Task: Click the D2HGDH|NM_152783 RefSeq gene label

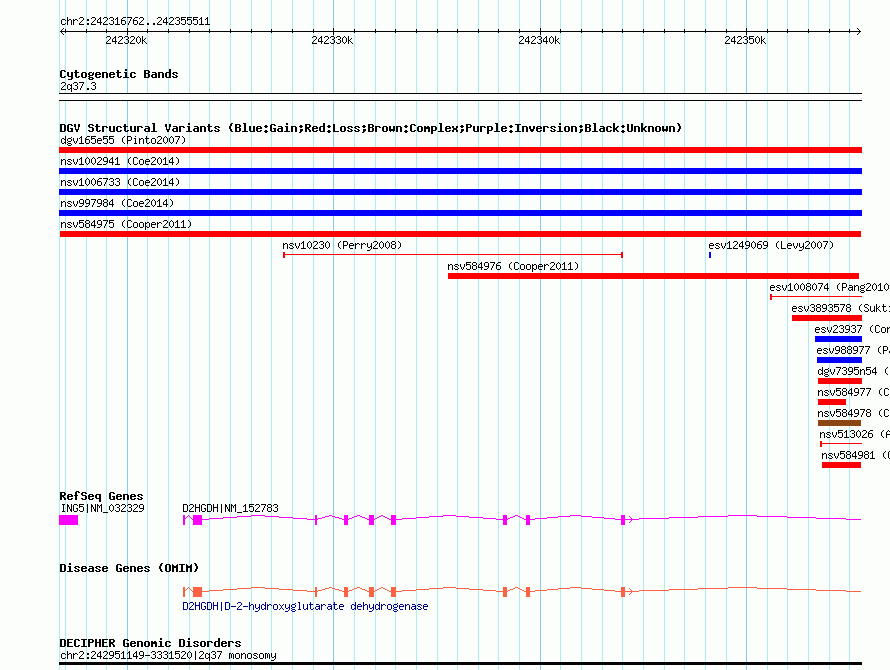Action: [x=230, y=508]
